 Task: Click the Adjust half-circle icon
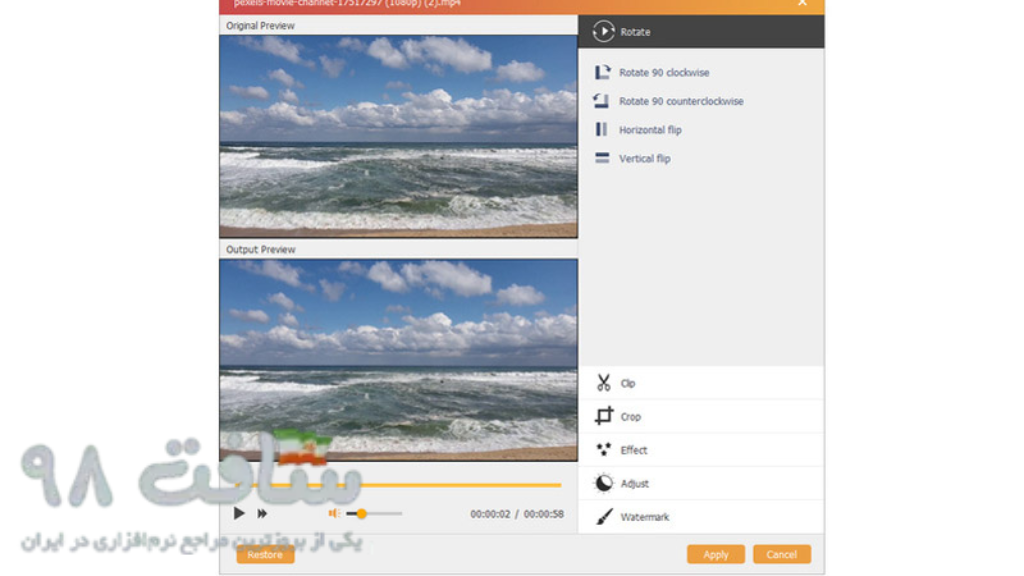pyautogui.click(x=604, y=483)
